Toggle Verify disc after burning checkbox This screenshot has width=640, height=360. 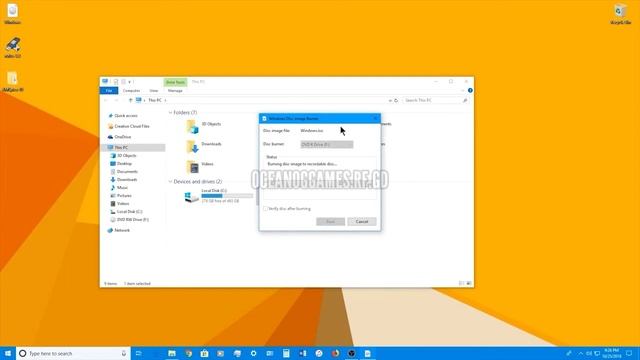(265, 209)
